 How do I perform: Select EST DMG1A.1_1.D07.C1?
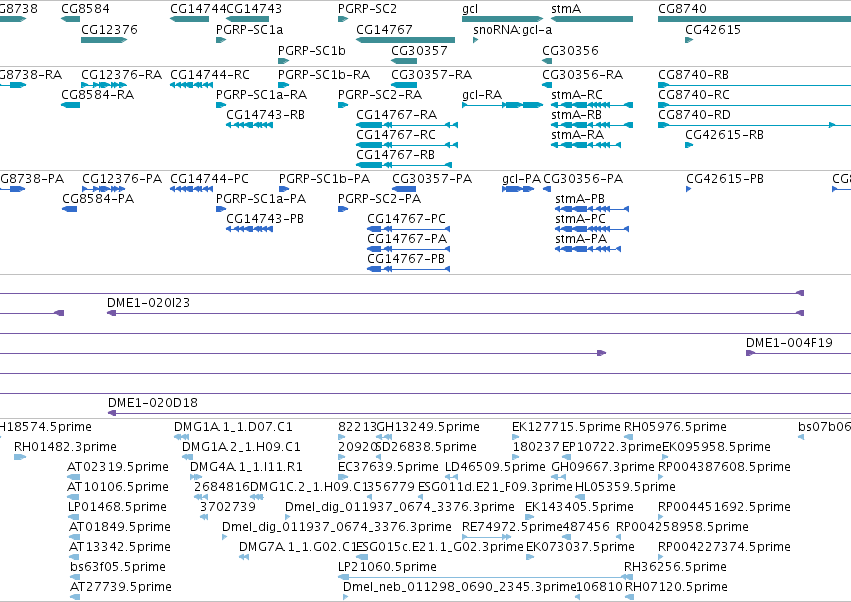[233, 427]
